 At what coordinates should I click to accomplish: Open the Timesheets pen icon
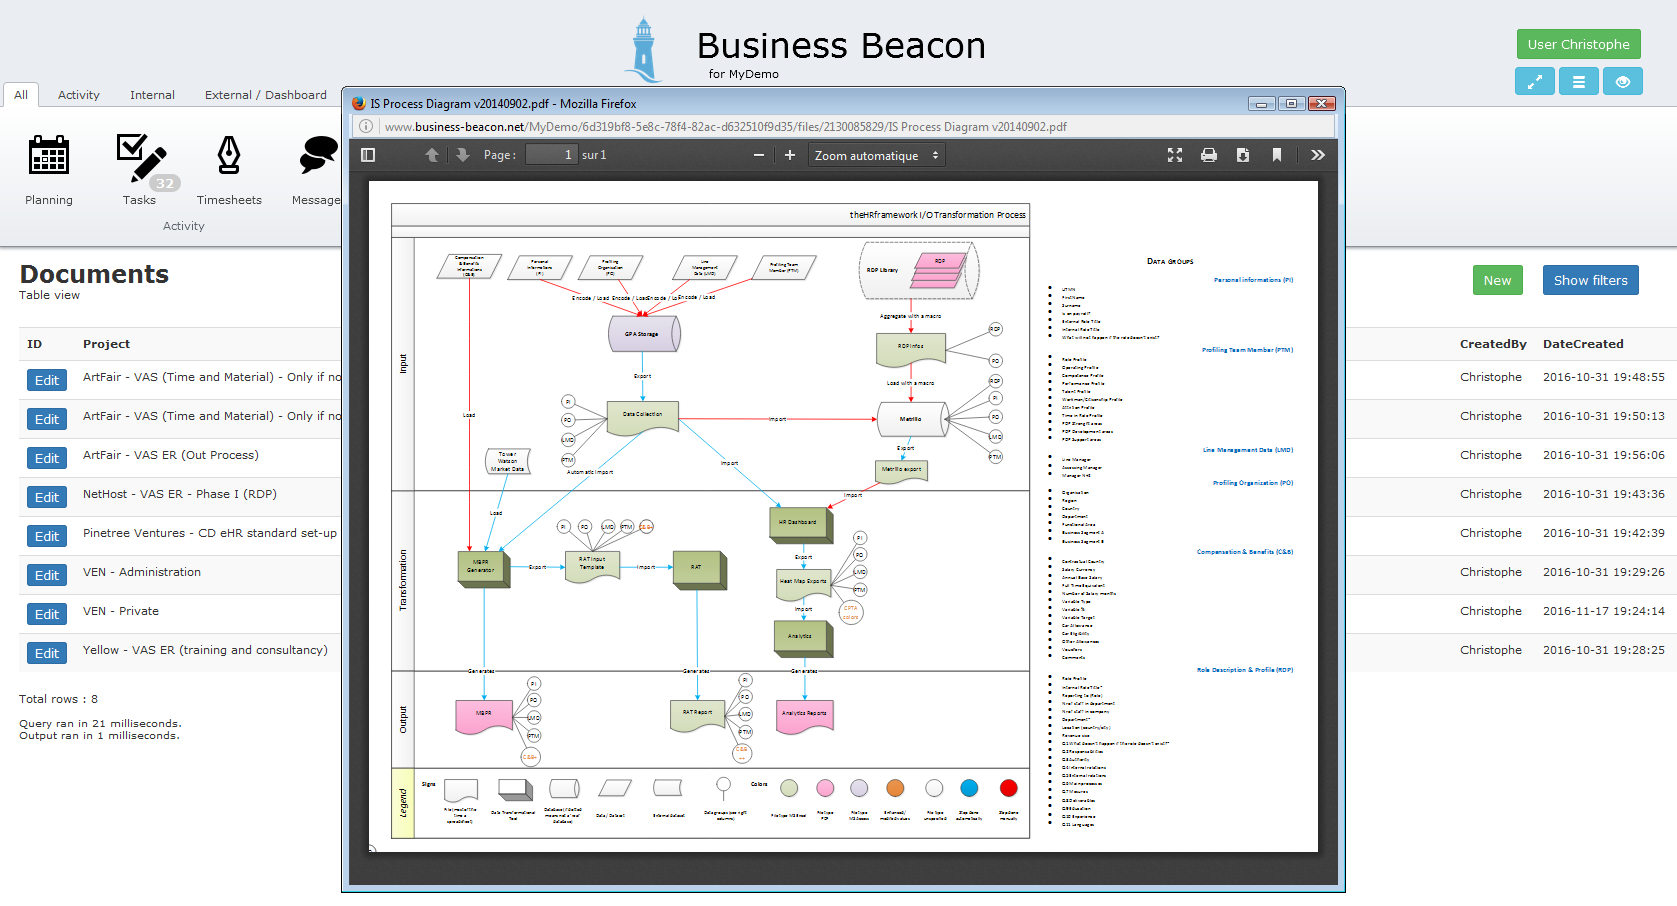coord(229,155)
